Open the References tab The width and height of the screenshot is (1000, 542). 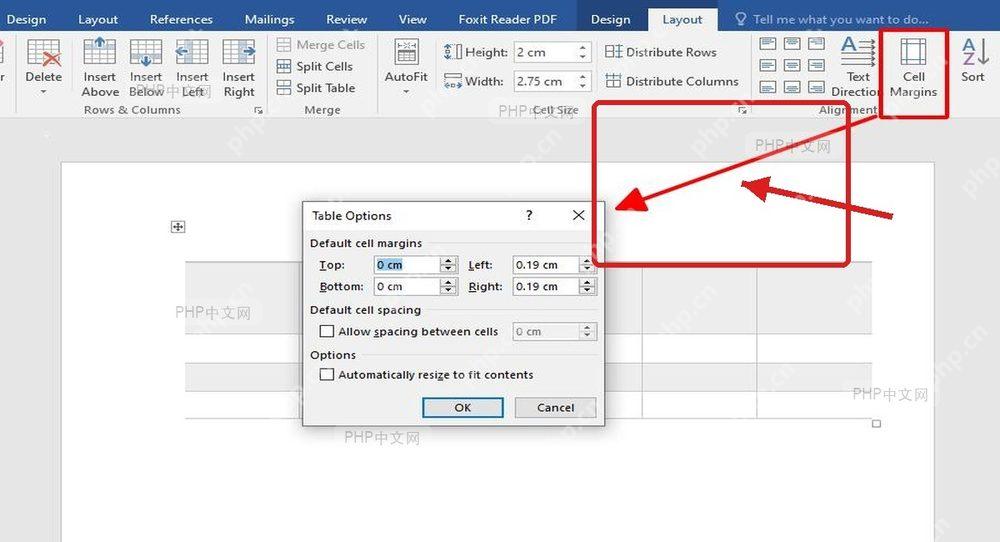coord(181,19)
